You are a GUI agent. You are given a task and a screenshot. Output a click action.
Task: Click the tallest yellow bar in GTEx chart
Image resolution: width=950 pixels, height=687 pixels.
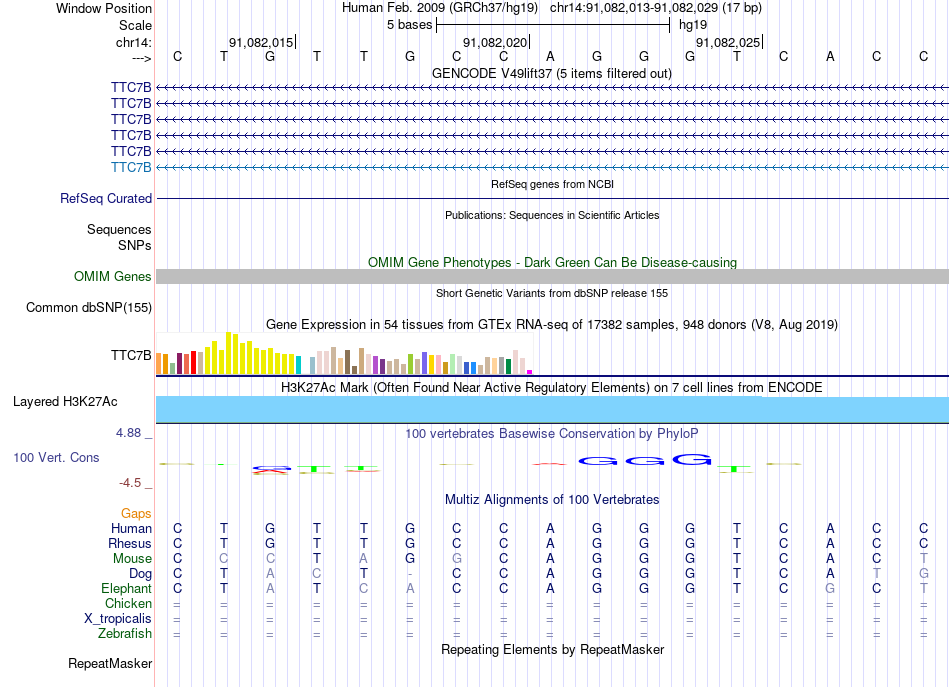(x=228, y=353)
